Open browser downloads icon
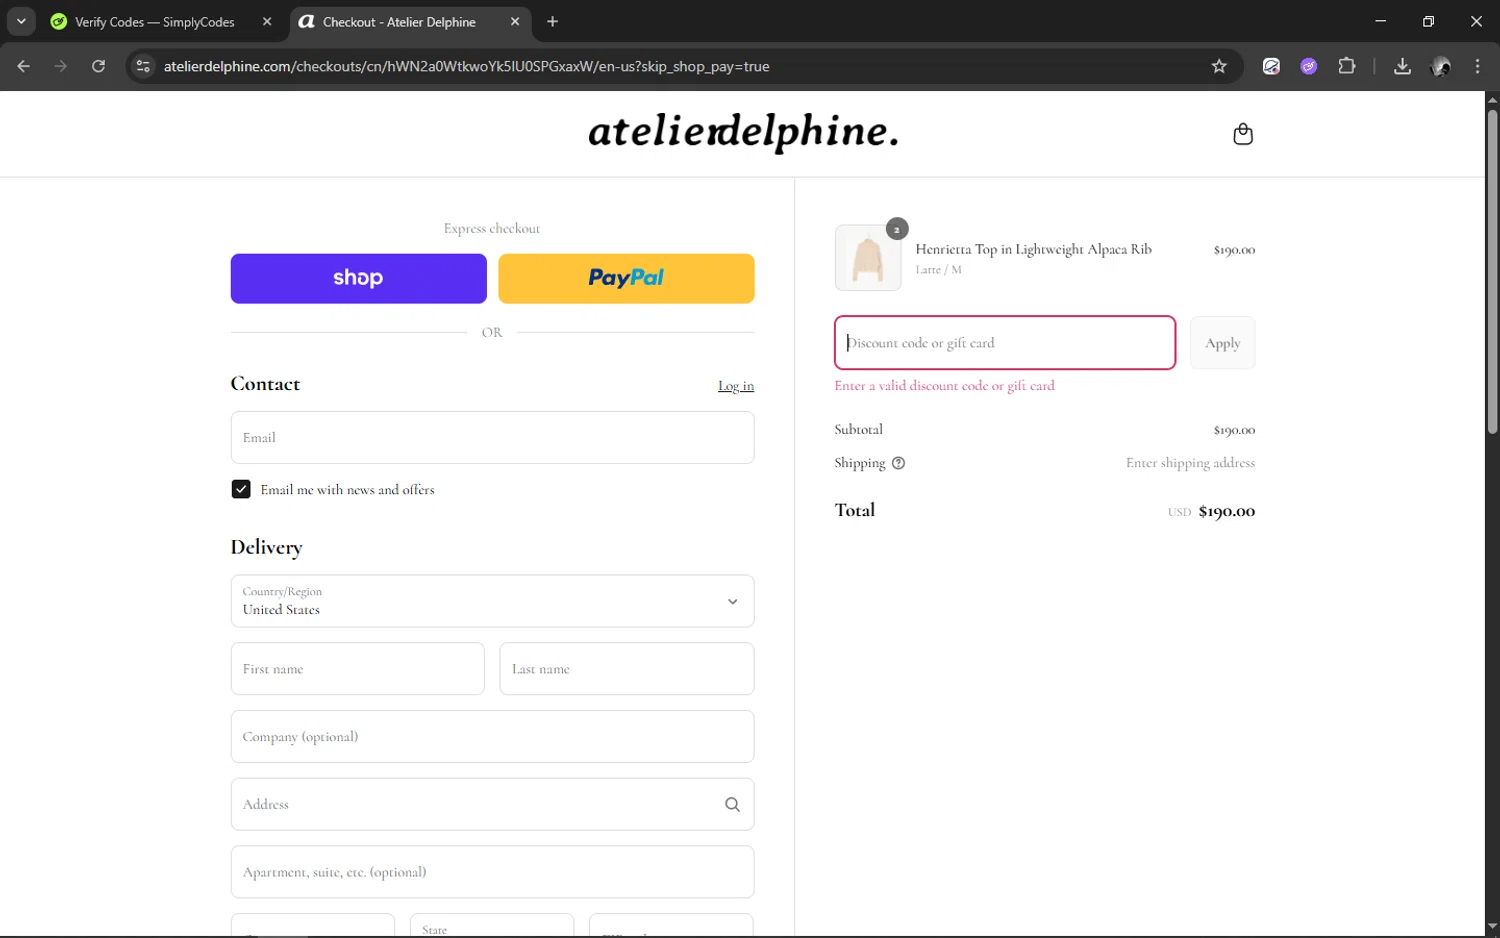This screenshot has height=938, width=1500. click(x=1402, y=66)
